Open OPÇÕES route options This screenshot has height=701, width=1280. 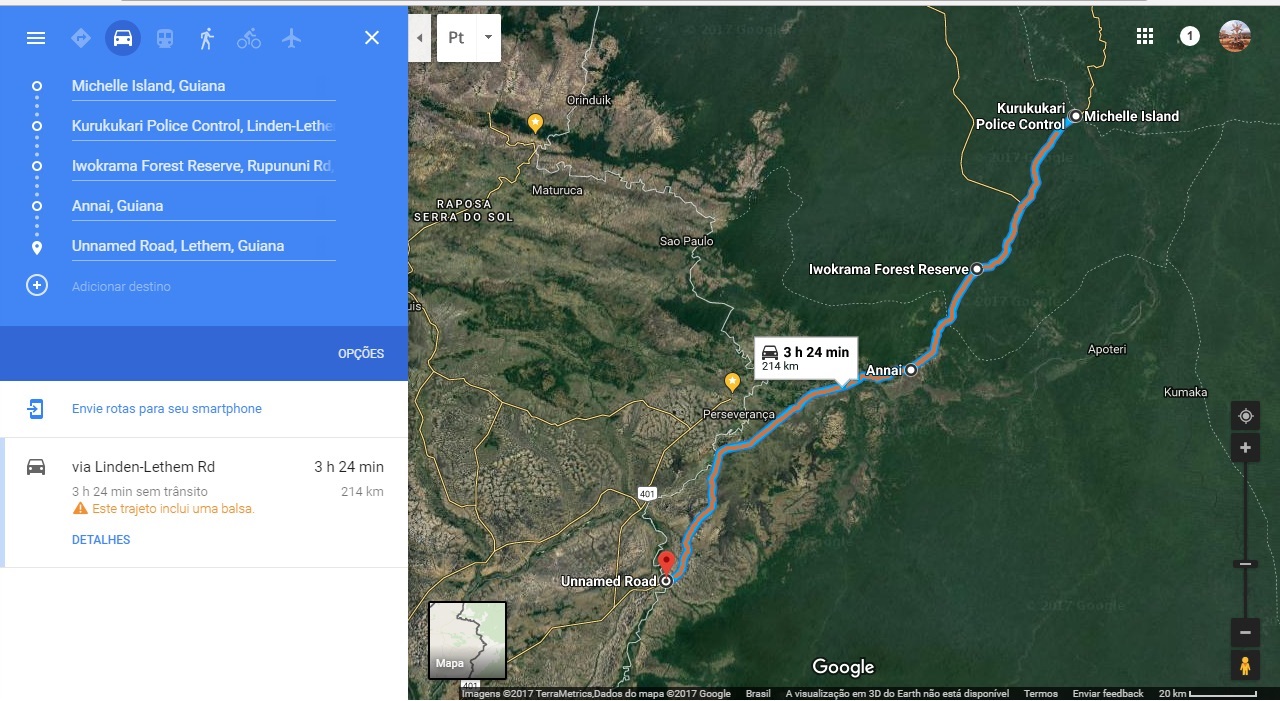(361, 354)
